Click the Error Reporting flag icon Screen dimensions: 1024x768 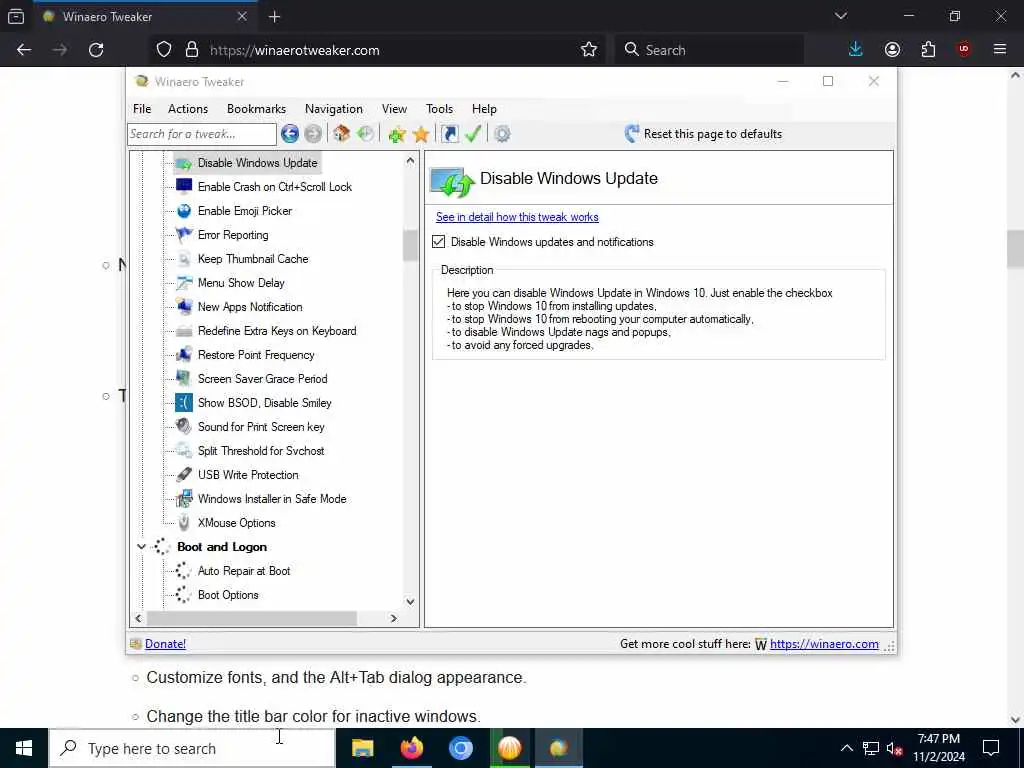[x=184, y=234]
